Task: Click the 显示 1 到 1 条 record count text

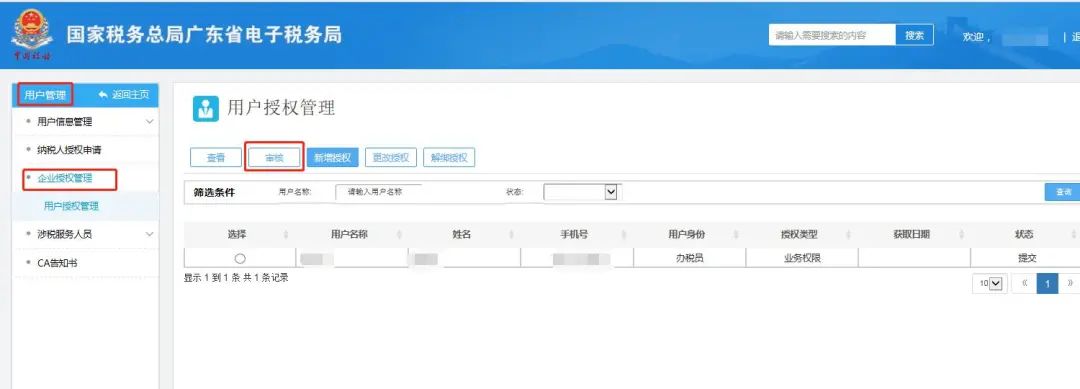Action: pos(236,278)
